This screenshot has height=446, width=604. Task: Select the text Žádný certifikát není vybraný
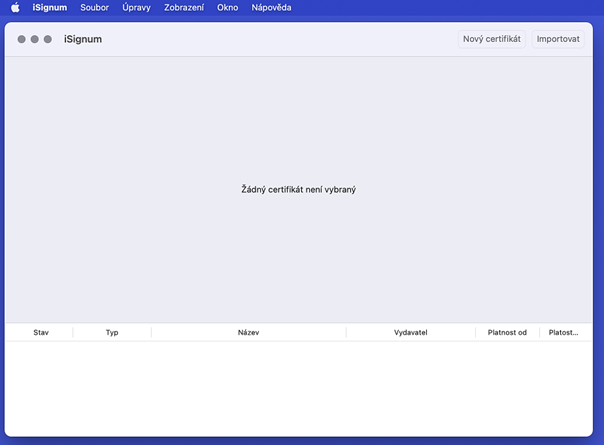tap(299, 189)
